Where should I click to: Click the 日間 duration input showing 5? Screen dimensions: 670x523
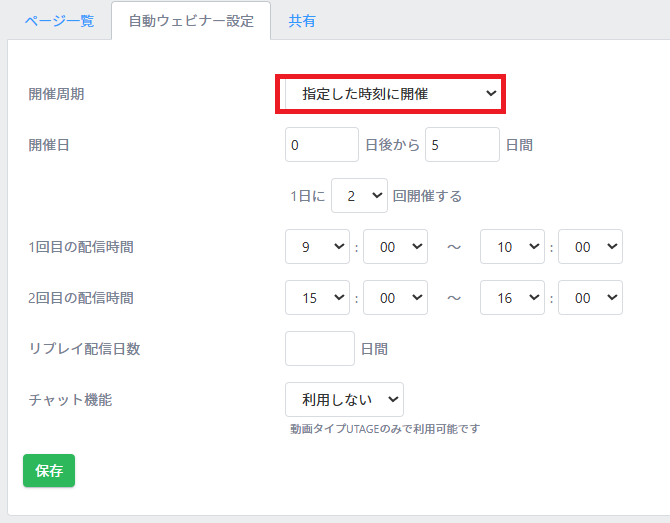coord(462,144)
